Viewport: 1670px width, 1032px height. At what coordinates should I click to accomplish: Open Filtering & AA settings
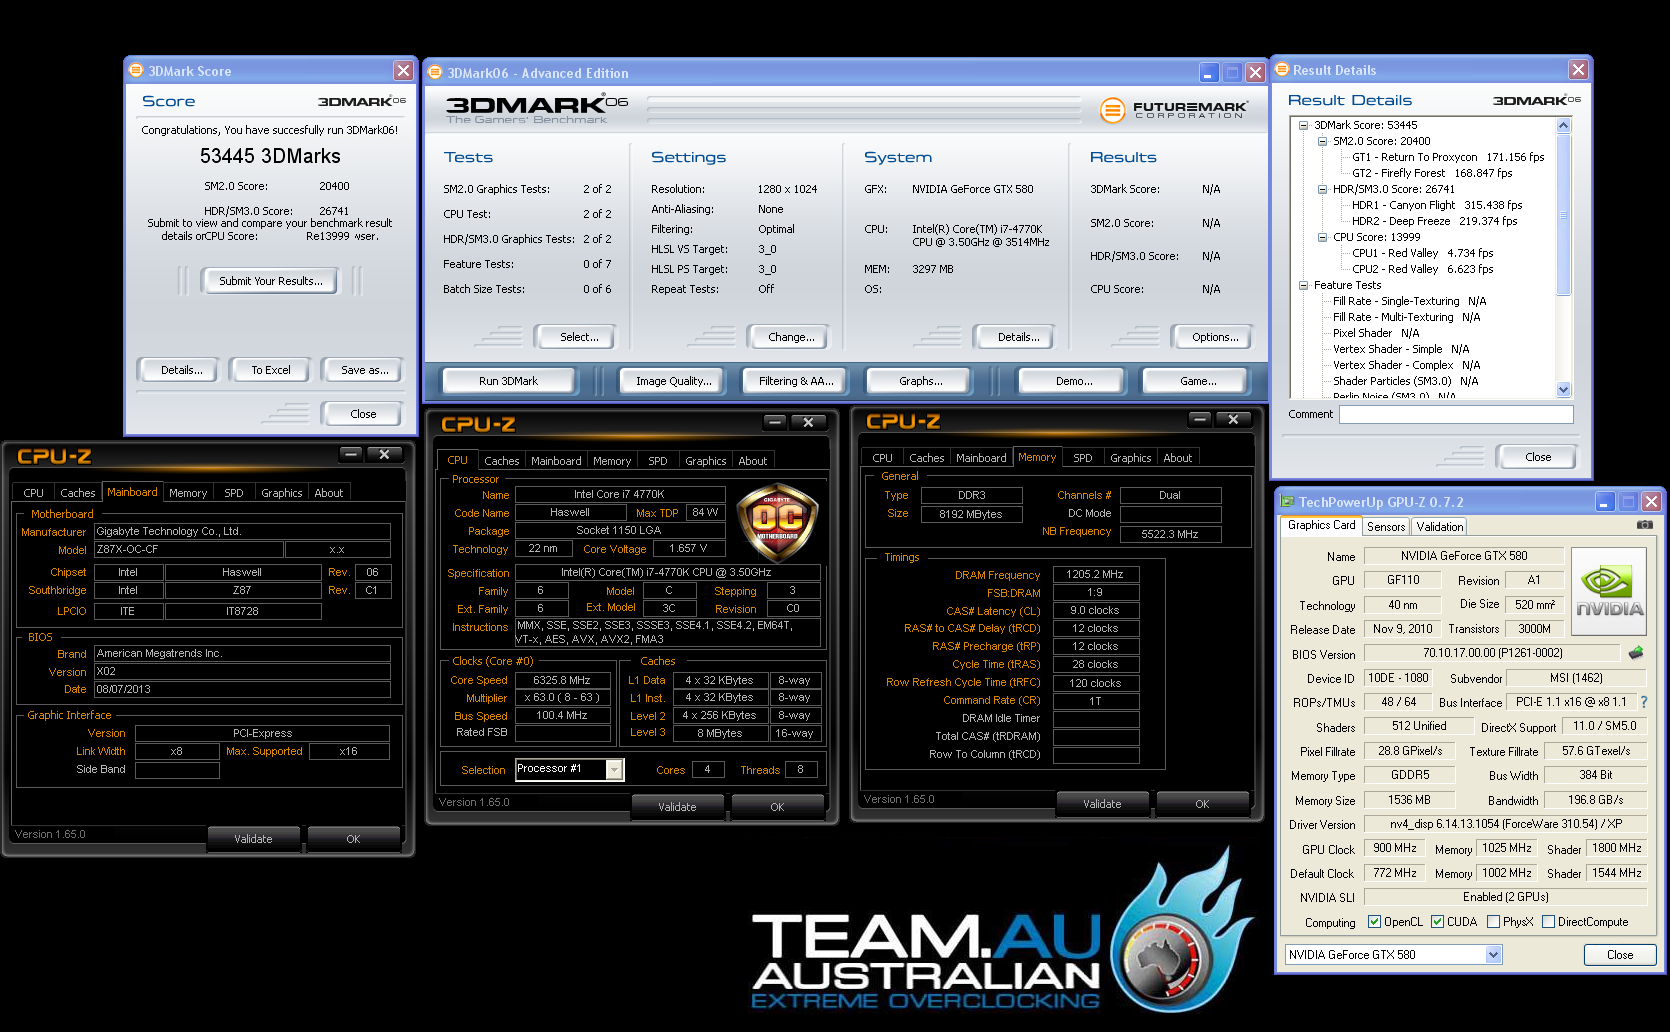[796, 381]
